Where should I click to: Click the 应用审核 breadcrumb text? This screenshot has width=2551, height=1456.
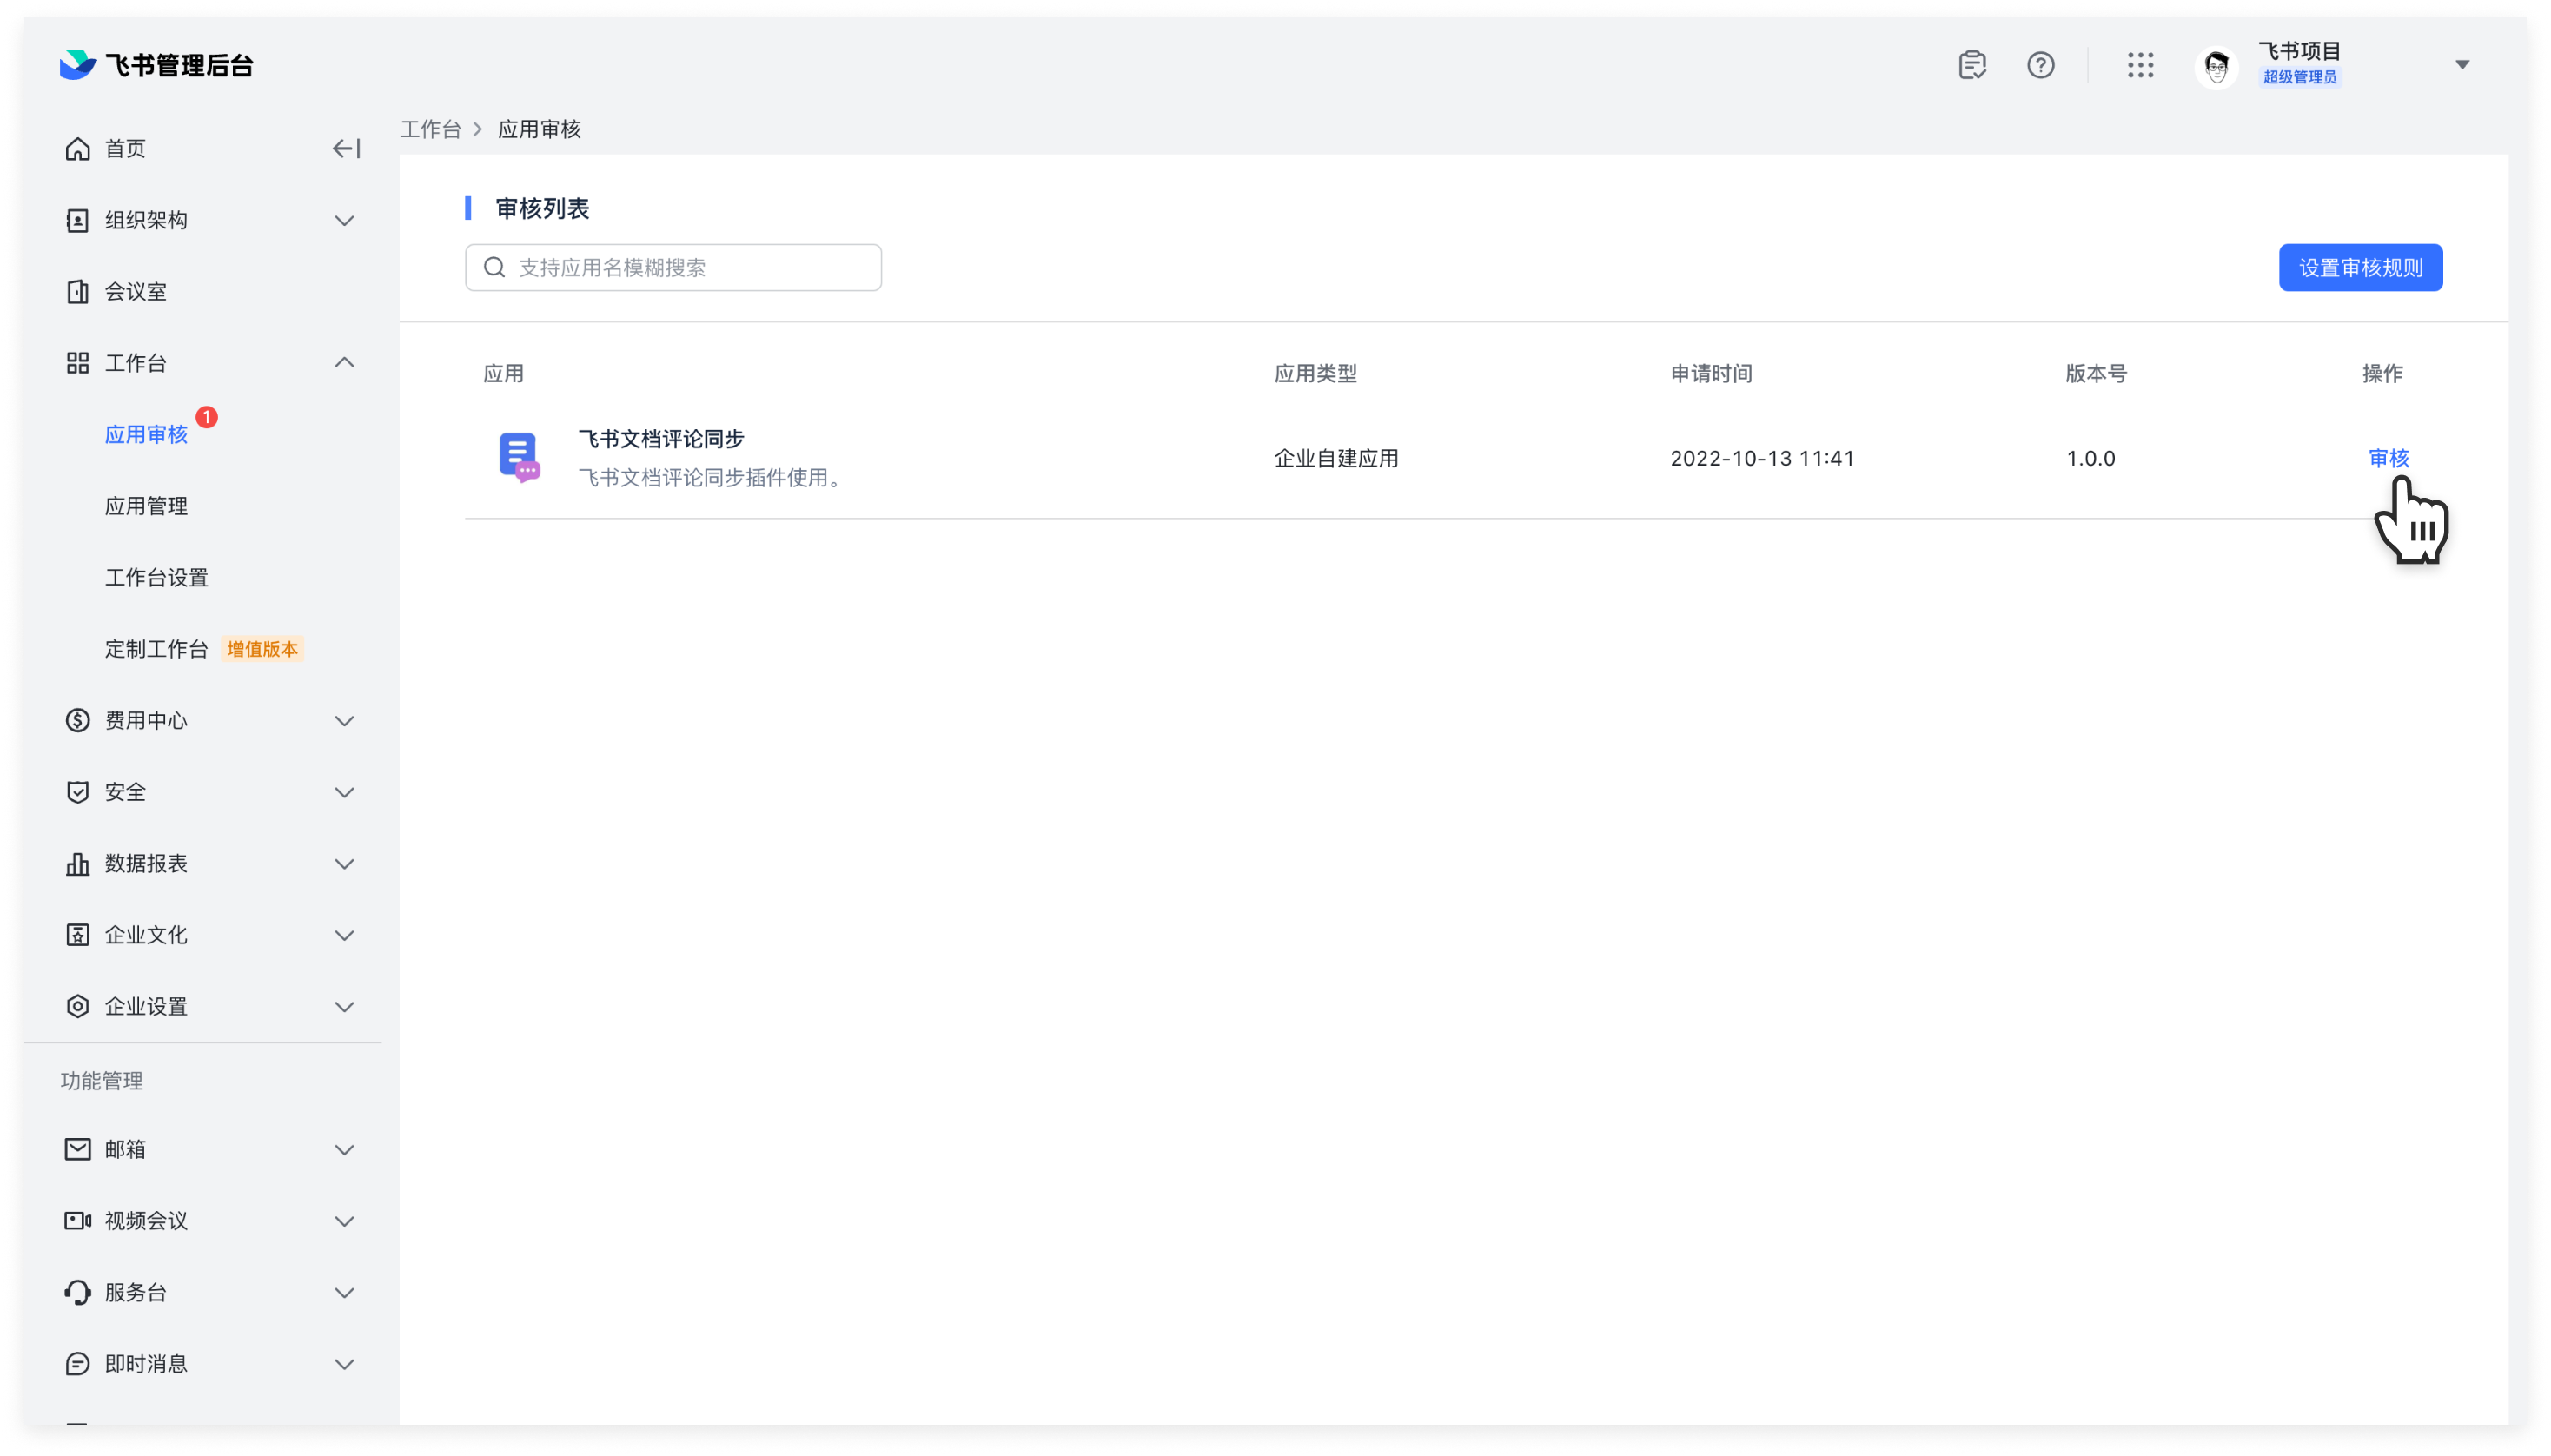pos(539,129)
